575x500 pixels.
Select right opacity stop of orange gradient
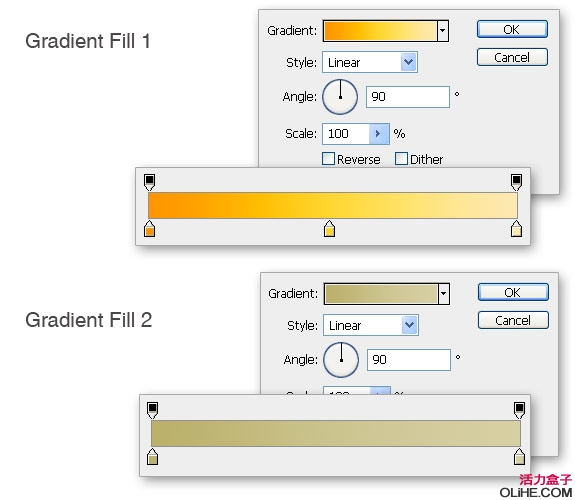[516, 182]
